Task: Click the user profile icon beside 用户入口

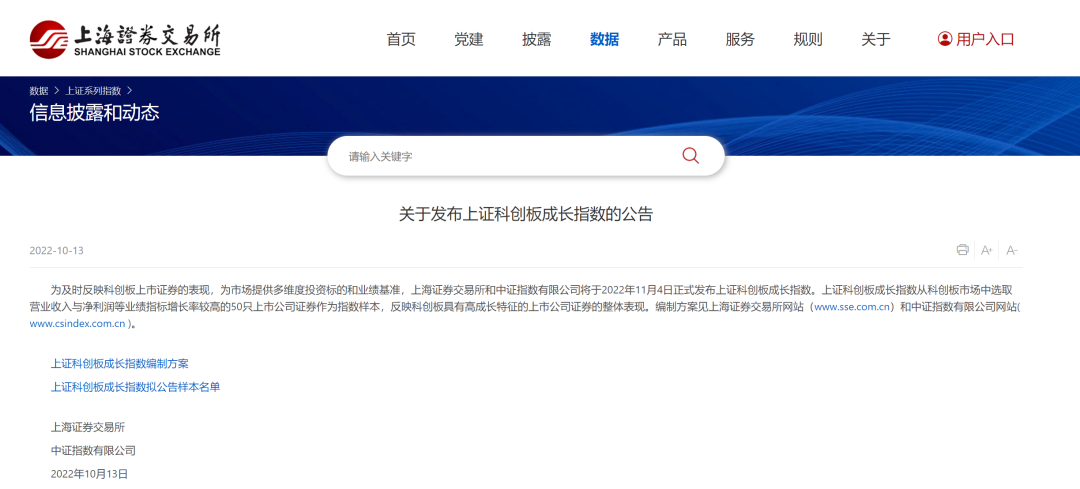Action: [x=944, y=39]
